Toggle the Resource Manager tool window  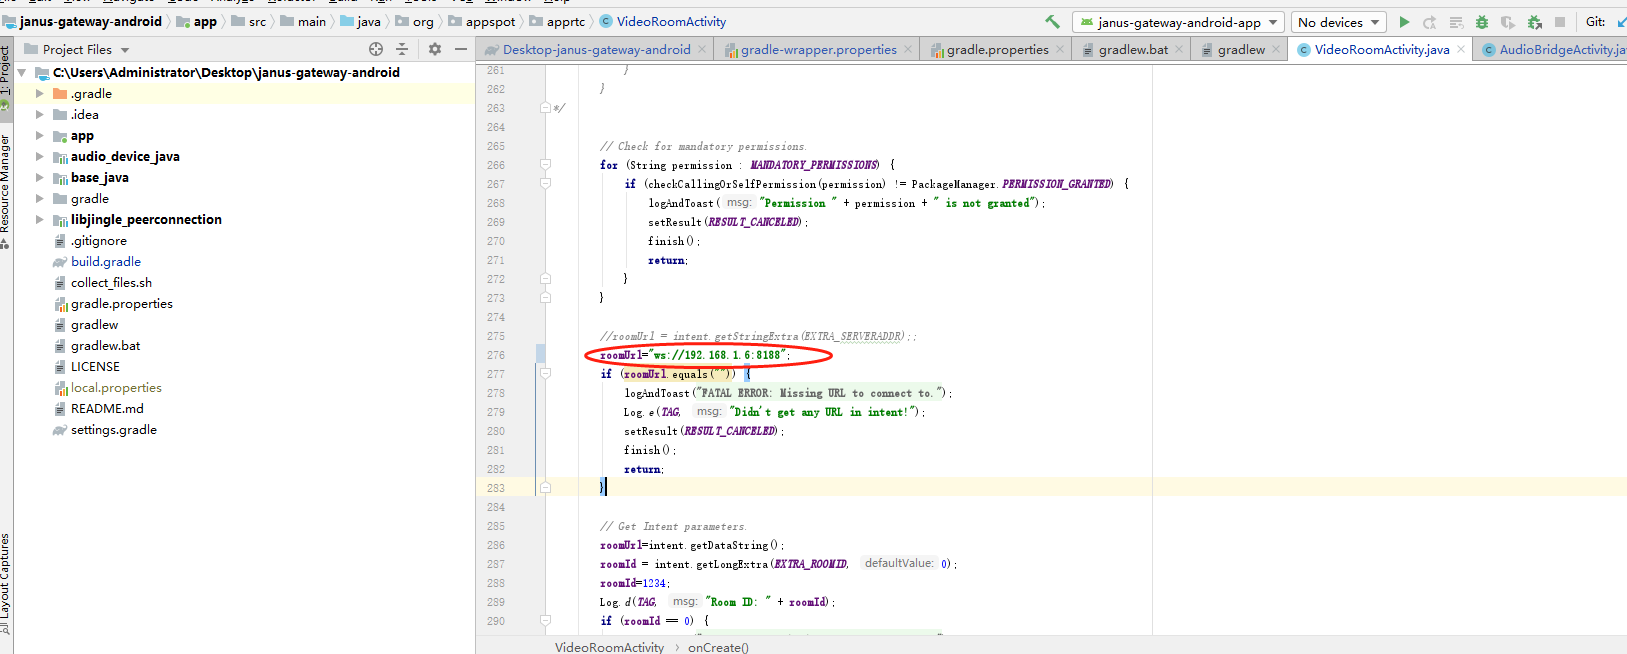(x=5, y=190)
